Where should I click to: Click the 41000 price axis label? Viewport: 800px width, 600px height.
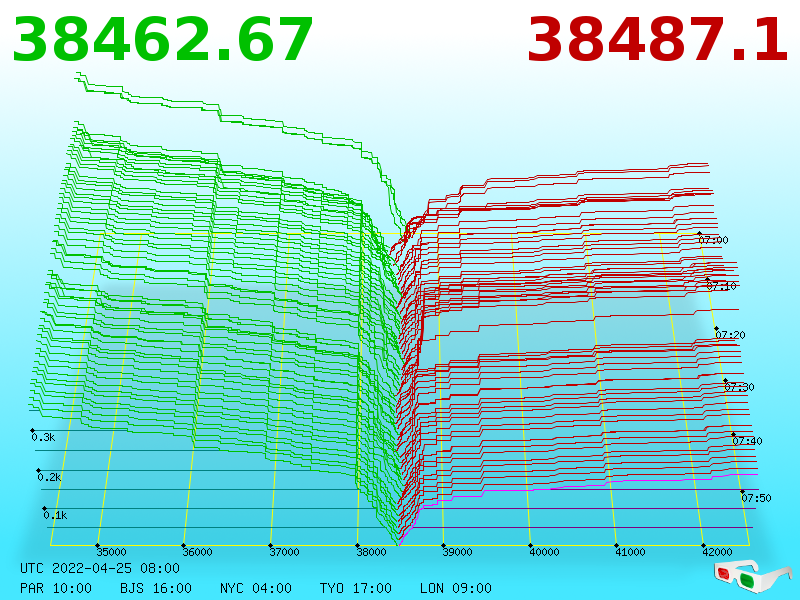(x=630, y=552)
